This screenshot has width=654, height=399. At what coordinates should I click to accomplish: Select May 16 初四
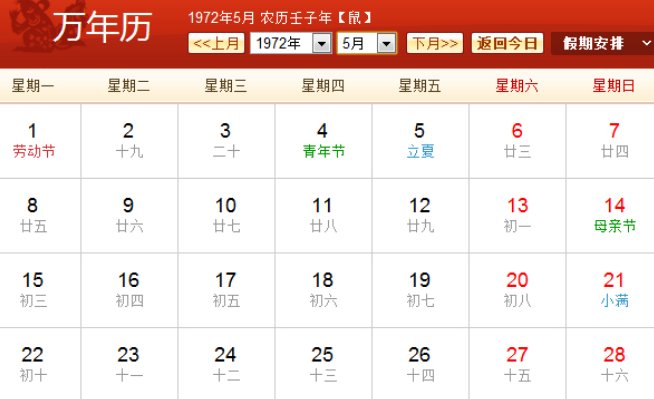point(129,290)
